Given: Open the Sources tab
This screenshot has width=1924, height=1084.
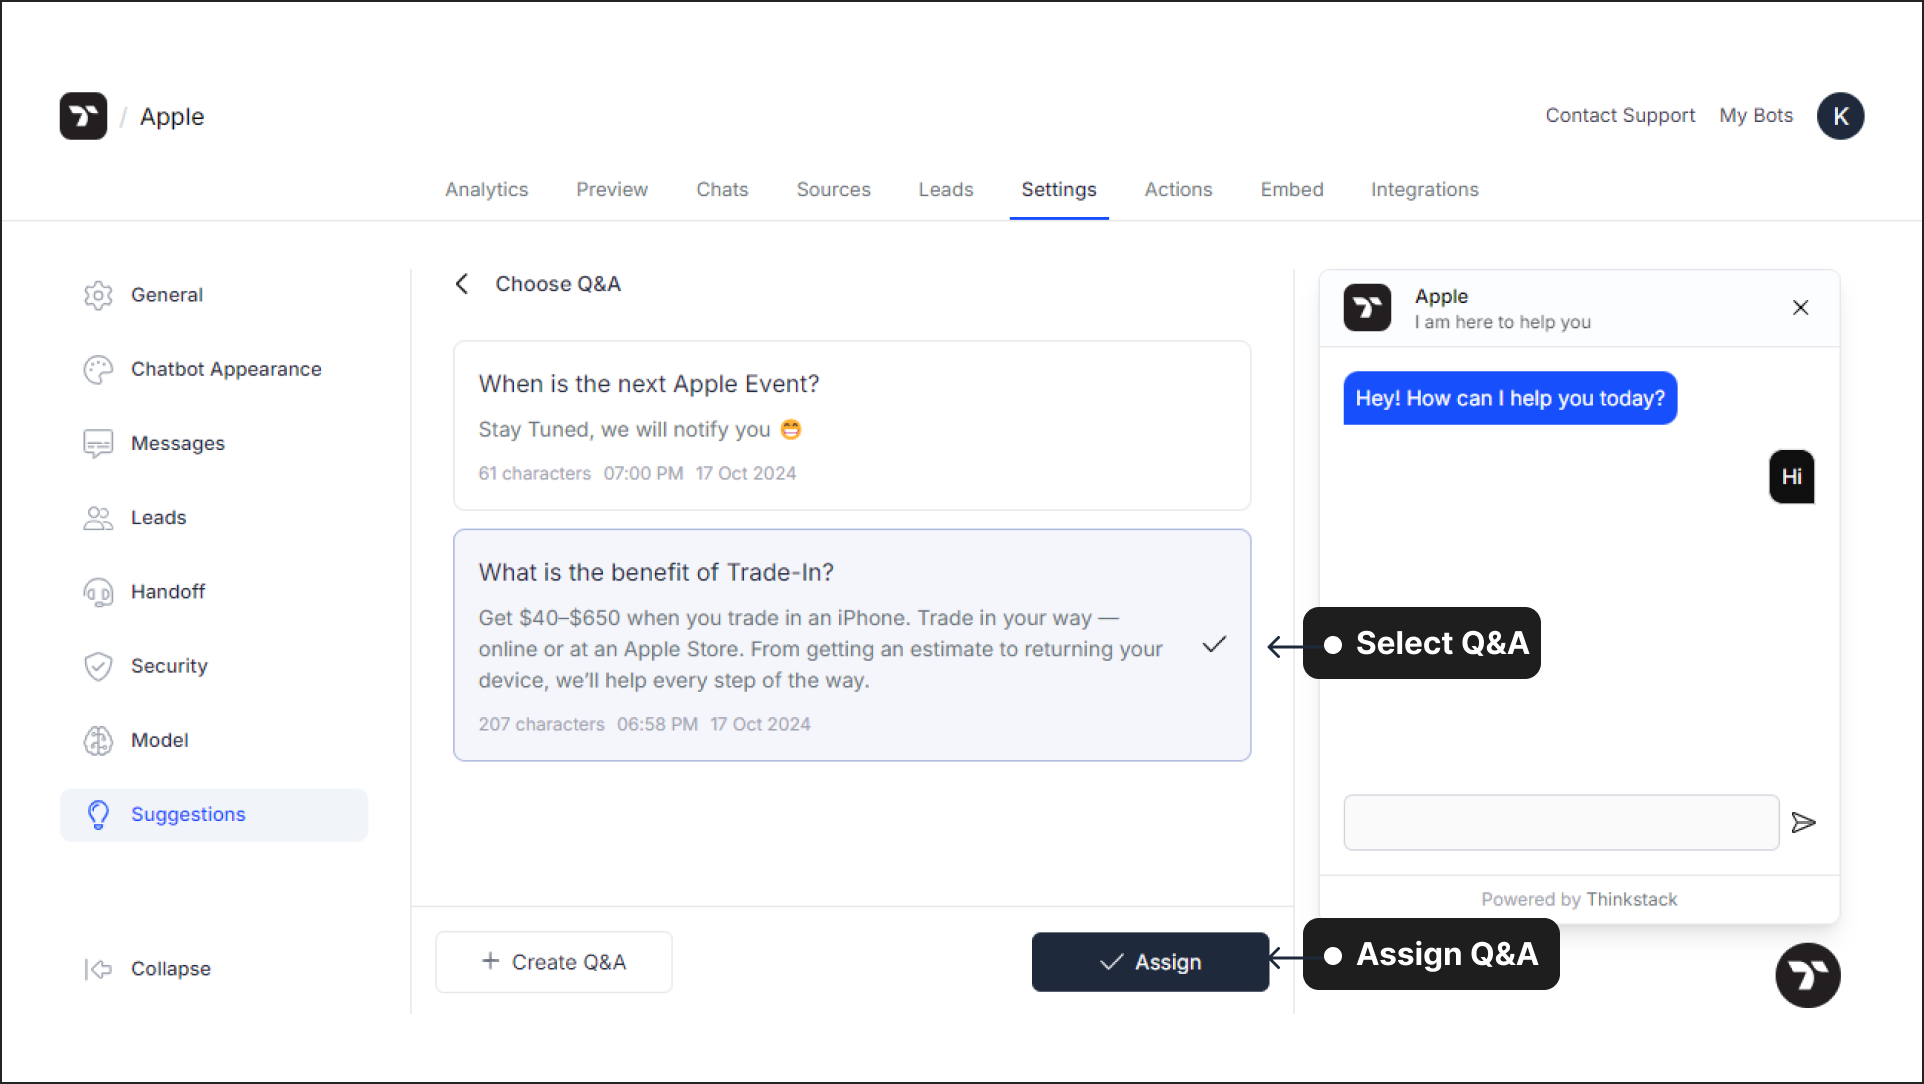Looking at the screenshot, I should tap(833, 190).
